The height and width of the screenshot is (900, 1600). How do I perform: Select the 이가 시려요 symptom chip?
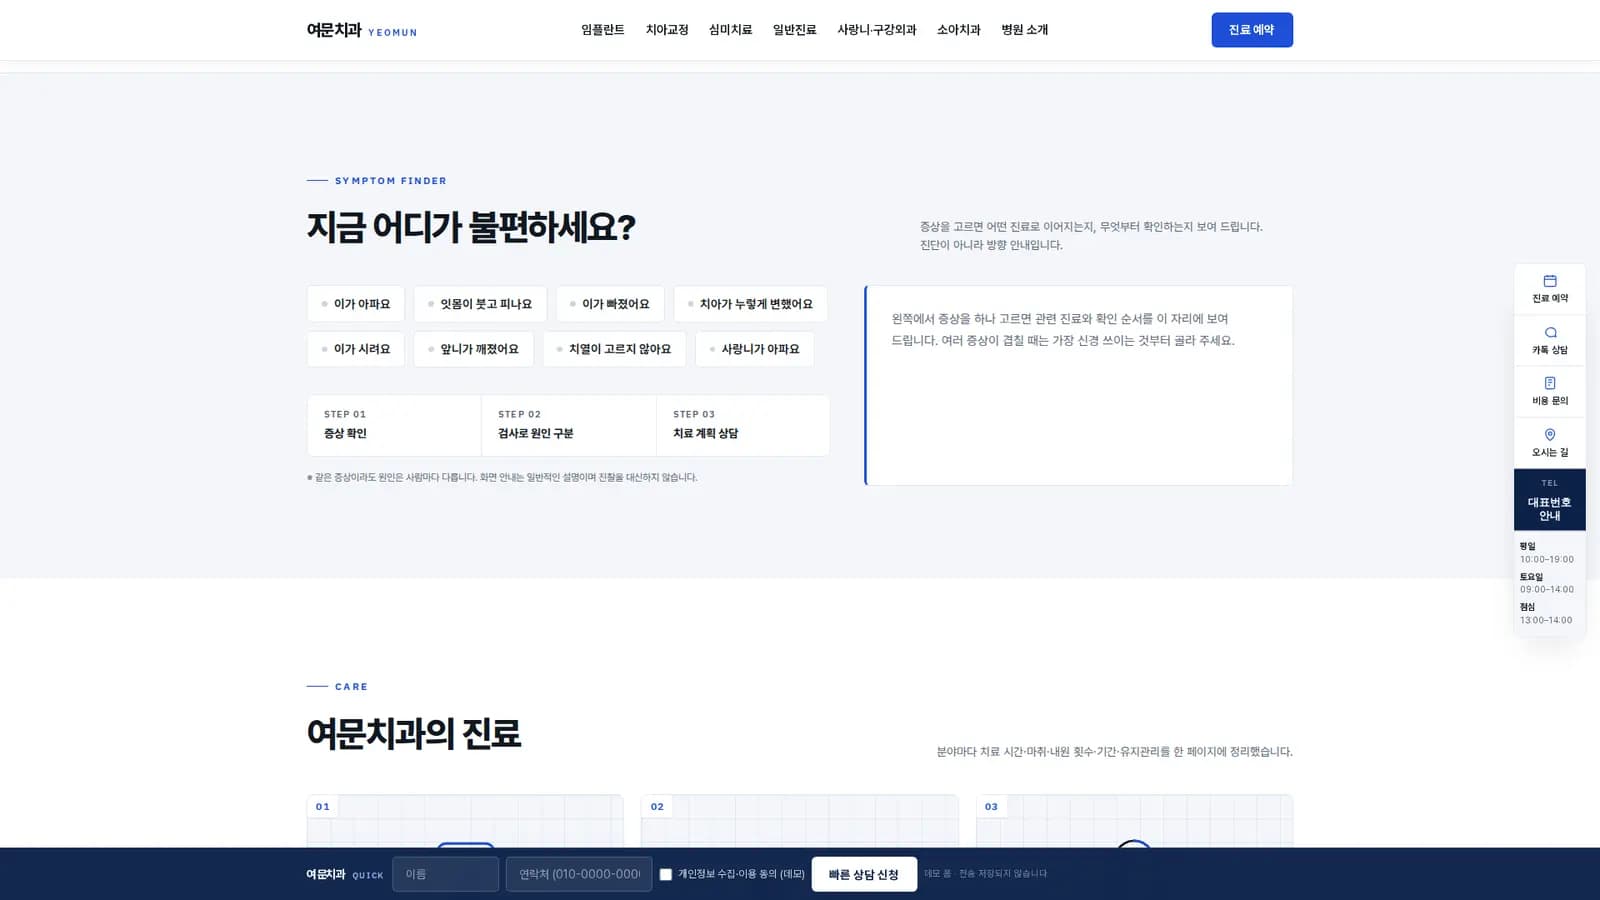click(x=356, y=349)
